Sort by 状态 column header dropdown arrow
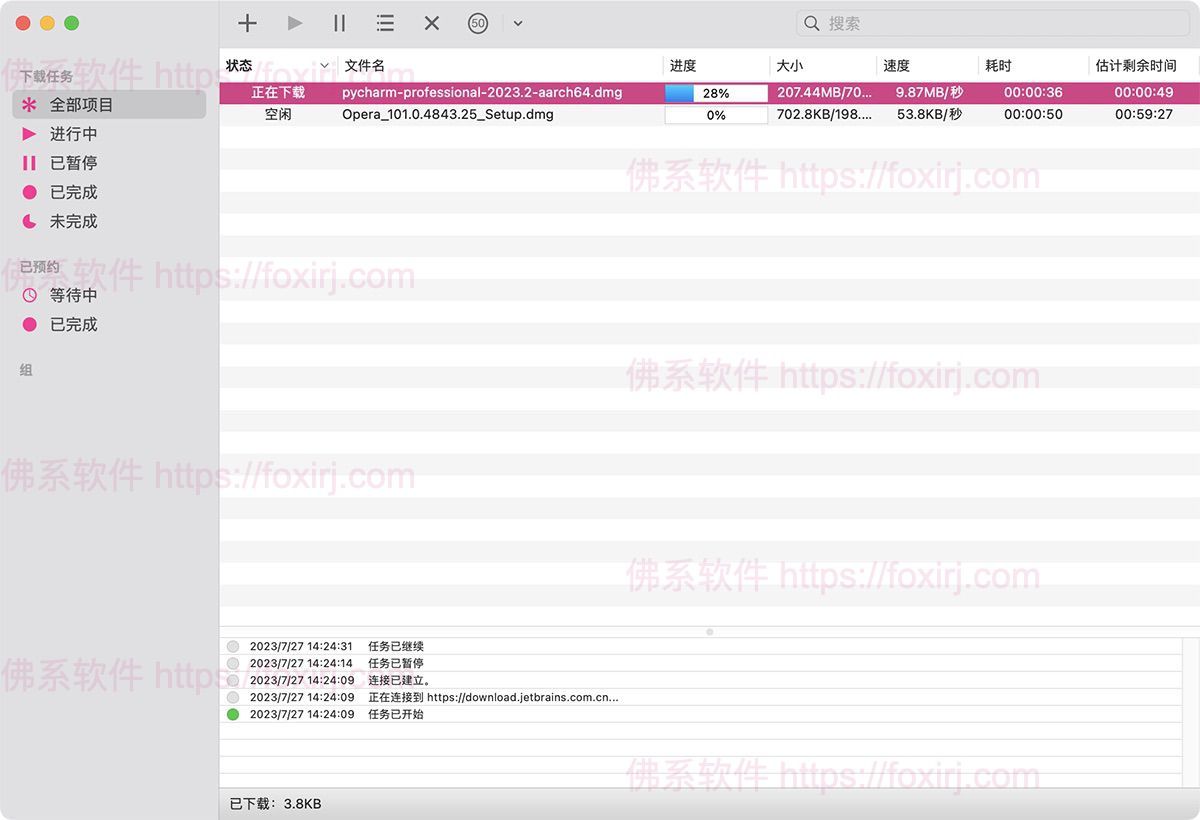The image size is (1200, 820). [x=324, y=66]
